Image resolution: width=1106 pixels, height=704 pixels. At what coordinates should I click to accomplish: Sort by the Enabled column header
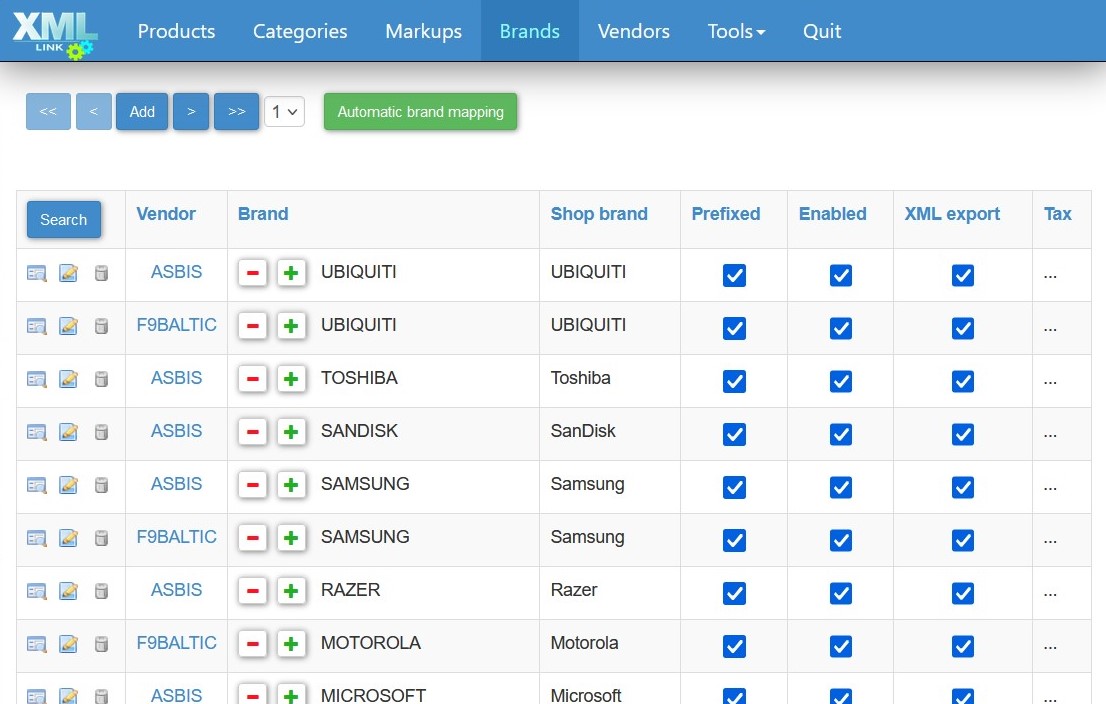(832, 214)
